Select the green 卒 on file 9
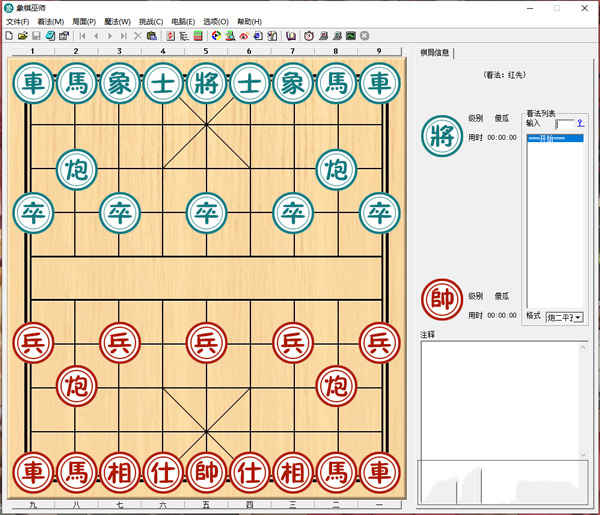 [x=380, y=213]
